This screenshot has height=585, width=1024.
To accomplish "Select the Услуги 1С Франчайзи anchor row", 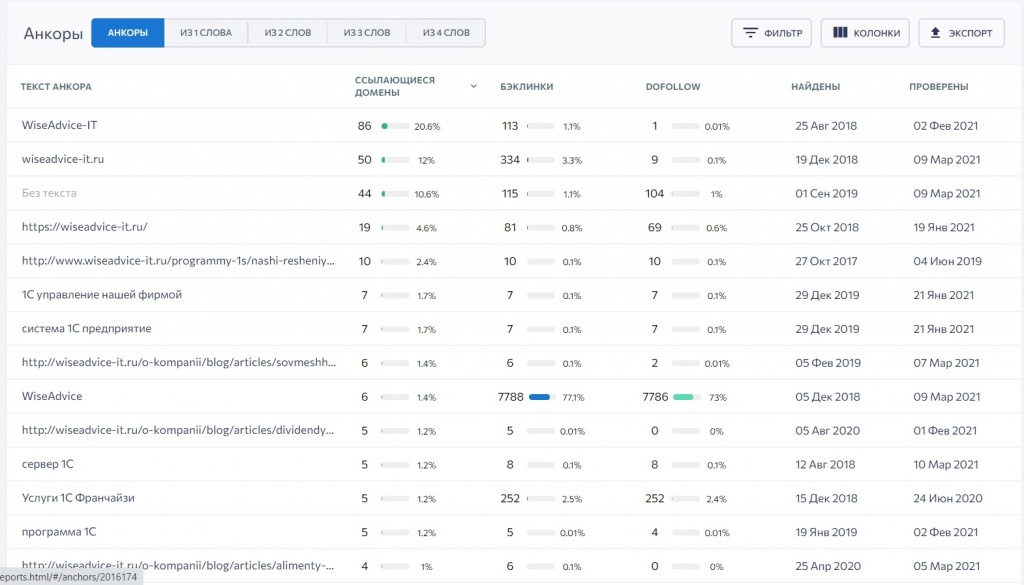I will [x=78, y=498].
